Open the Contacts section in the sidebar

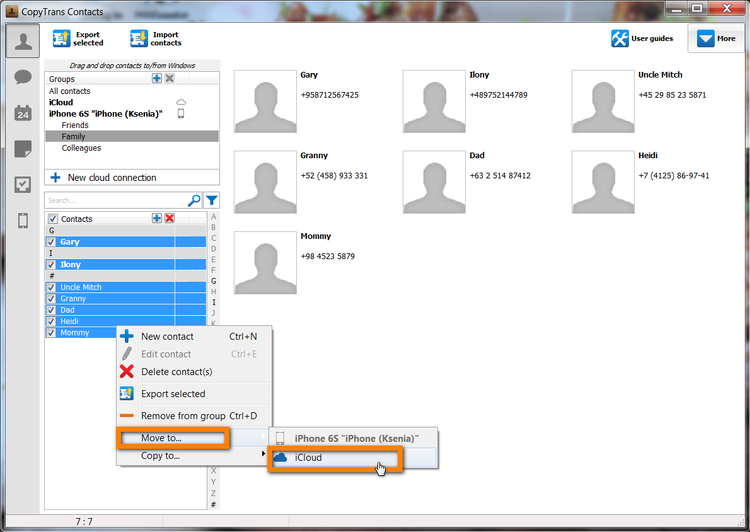(x=22, y=41)
